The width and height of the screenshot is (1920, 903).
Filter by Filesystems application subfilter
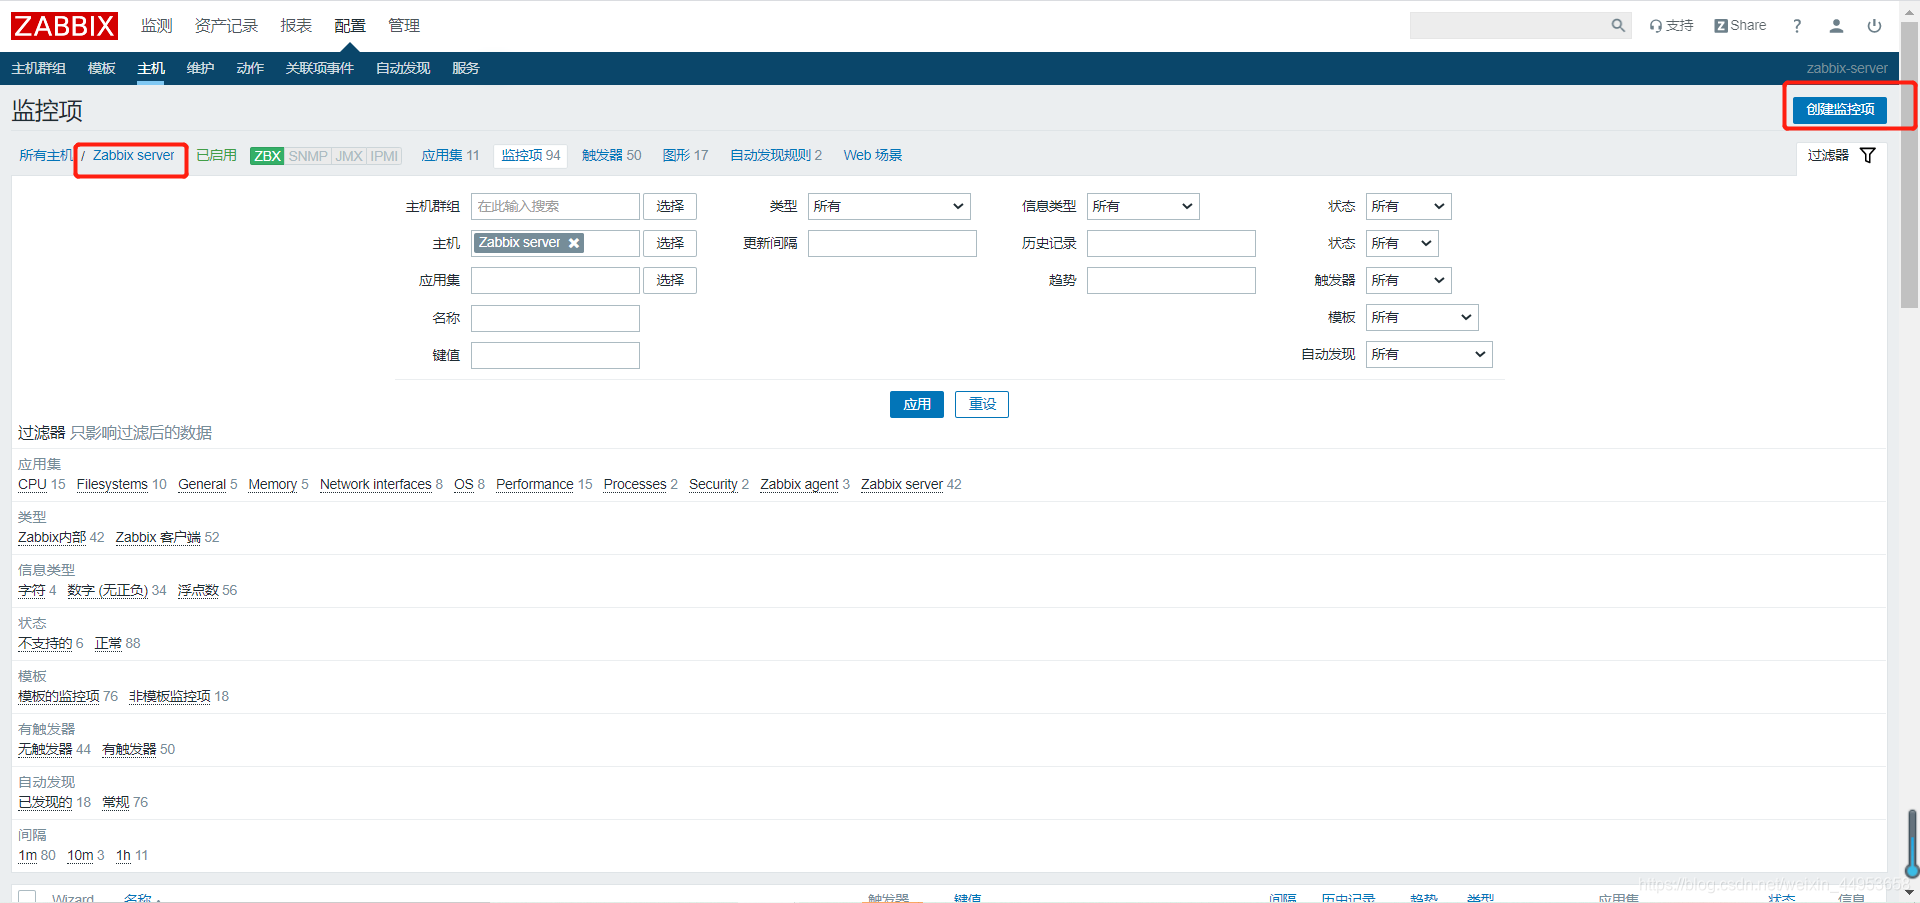[x=112, y=485]
